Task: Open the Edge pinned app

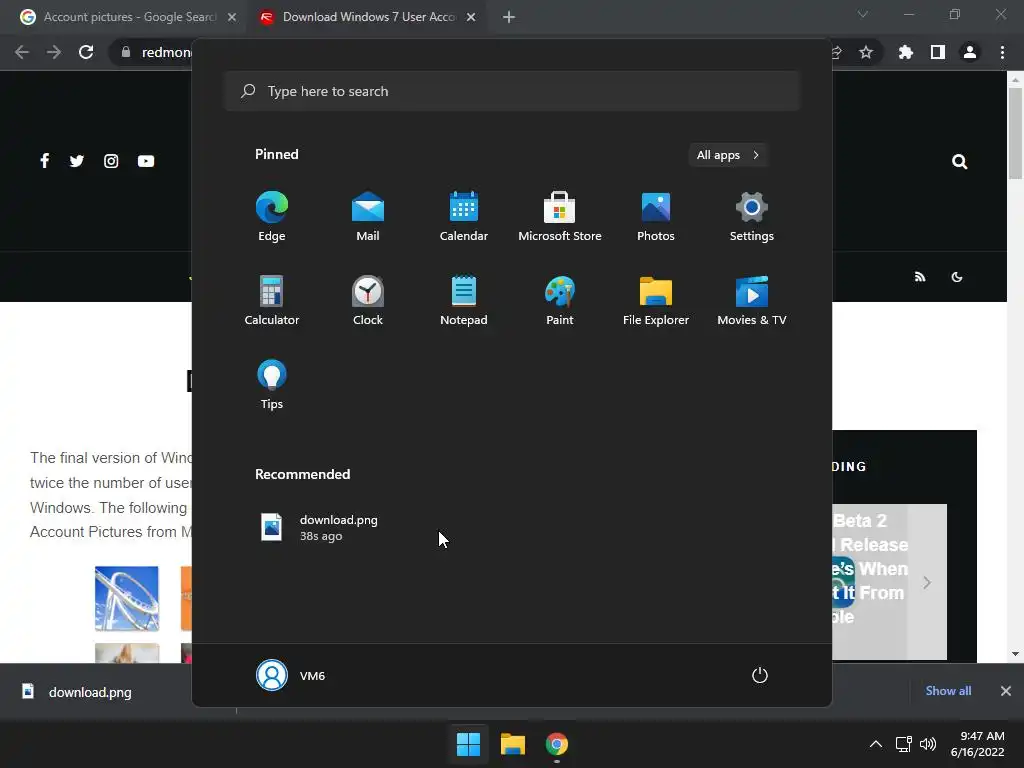Action: tap(272, 216)
